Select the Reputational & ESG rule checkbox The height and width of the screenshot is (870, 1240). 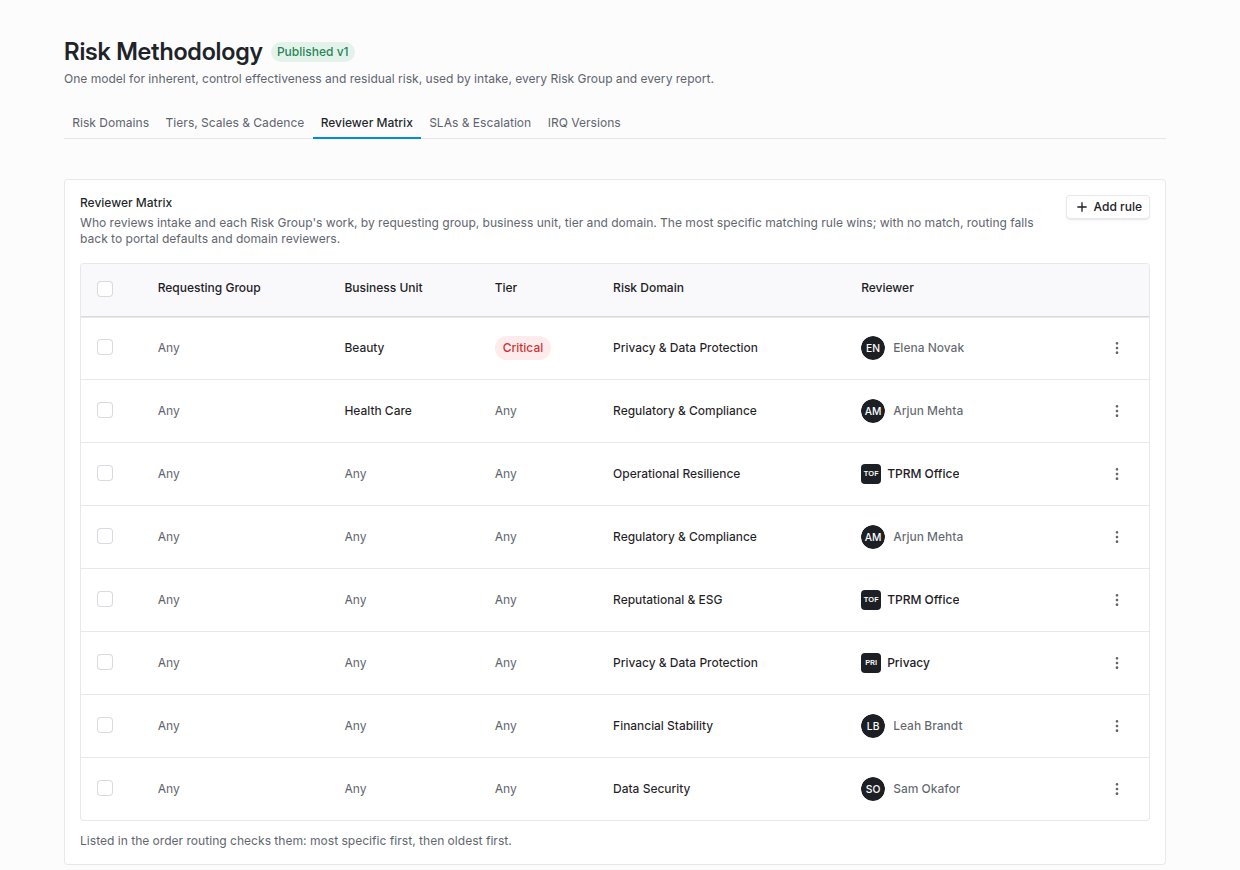105,599
